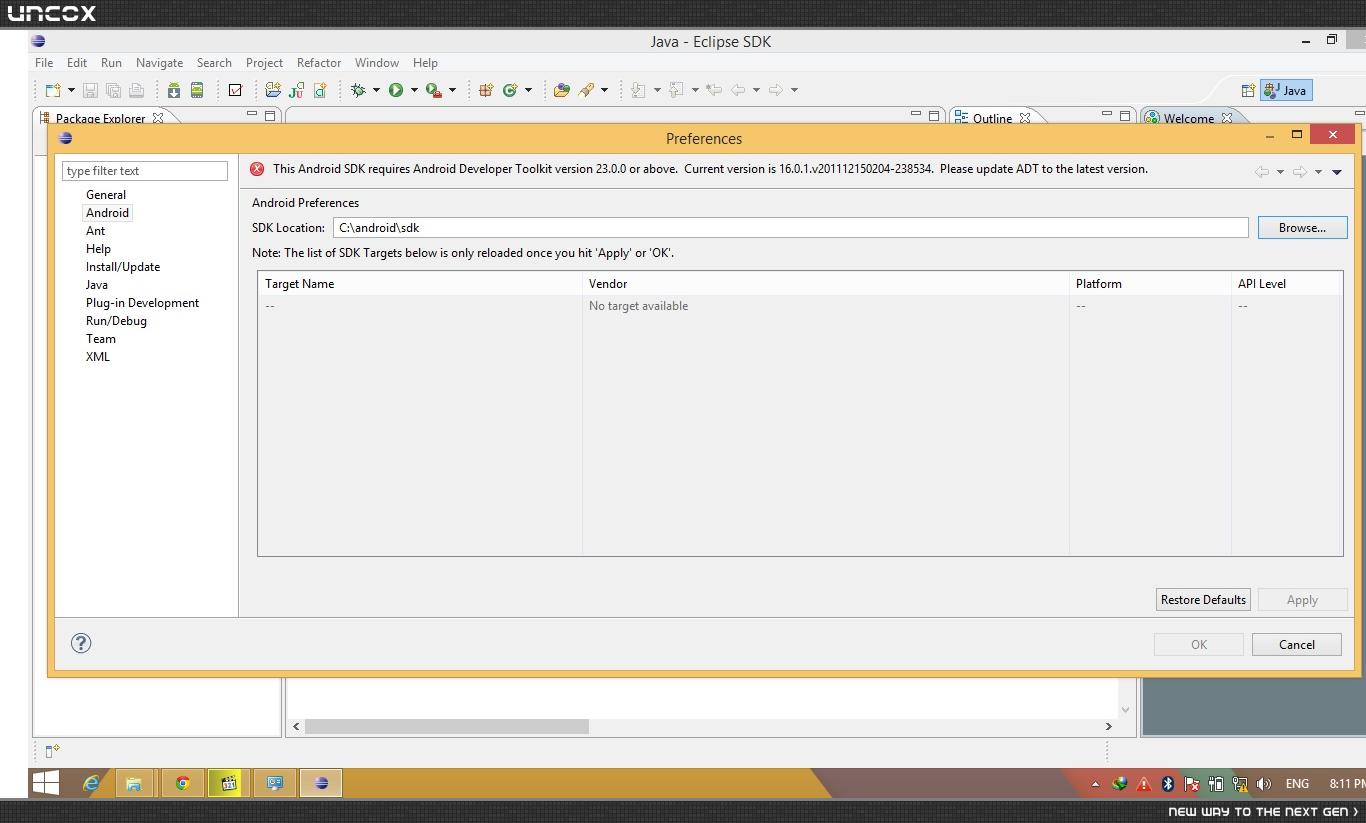
Task: Select Java in preferences tree
Action: pos(97,285)
